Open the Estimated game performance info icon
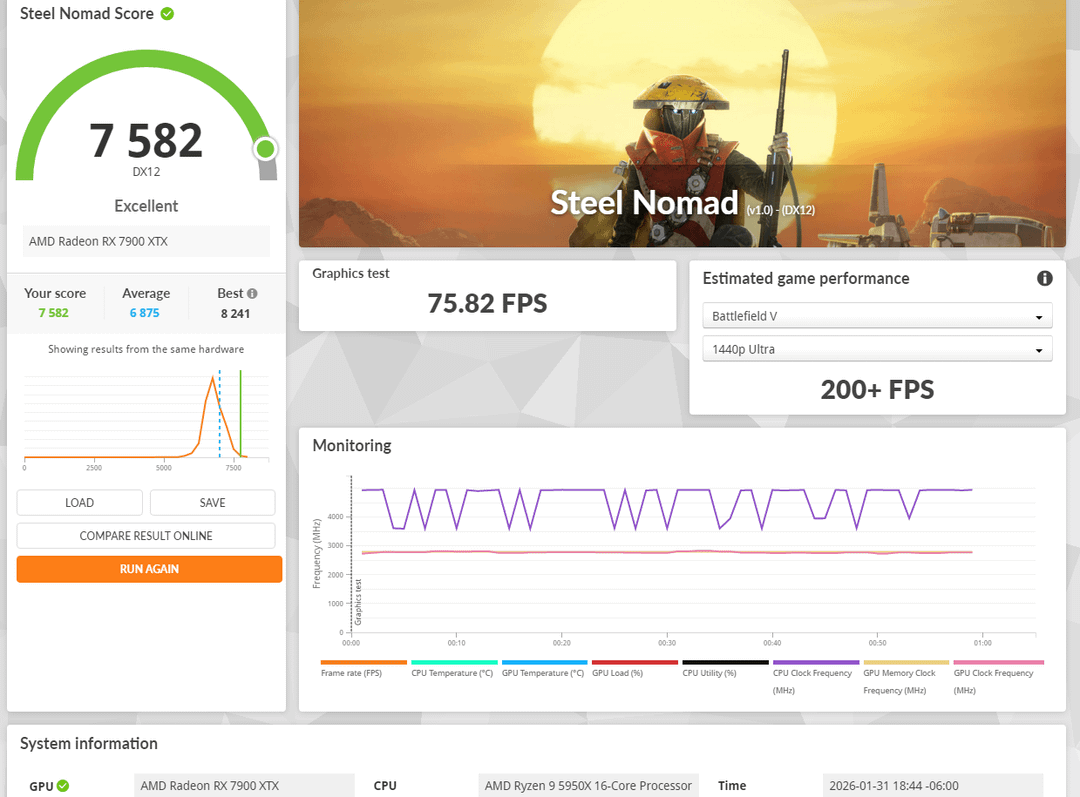This screenshot has height=797, width=1080. click(x=1045, y=279)
